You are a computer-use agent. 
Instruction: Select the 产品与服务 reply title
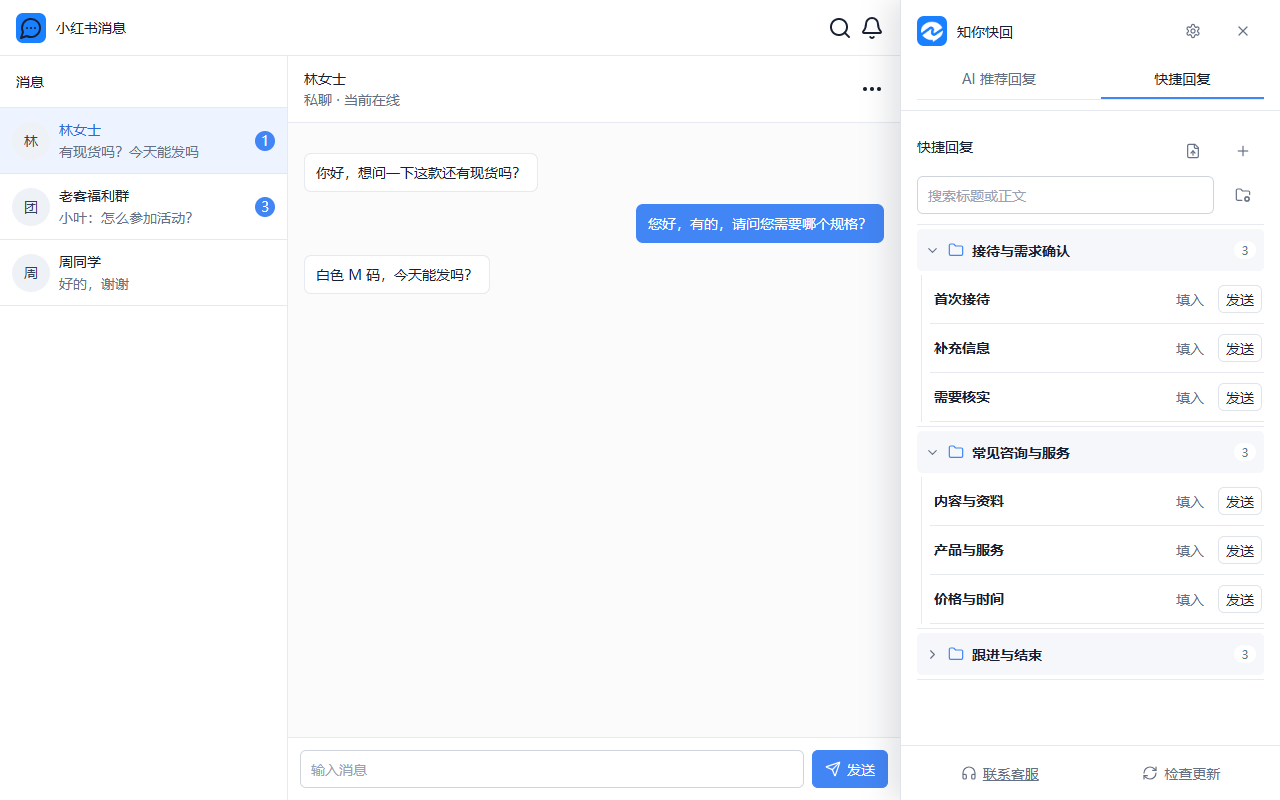tap(969, 550)
